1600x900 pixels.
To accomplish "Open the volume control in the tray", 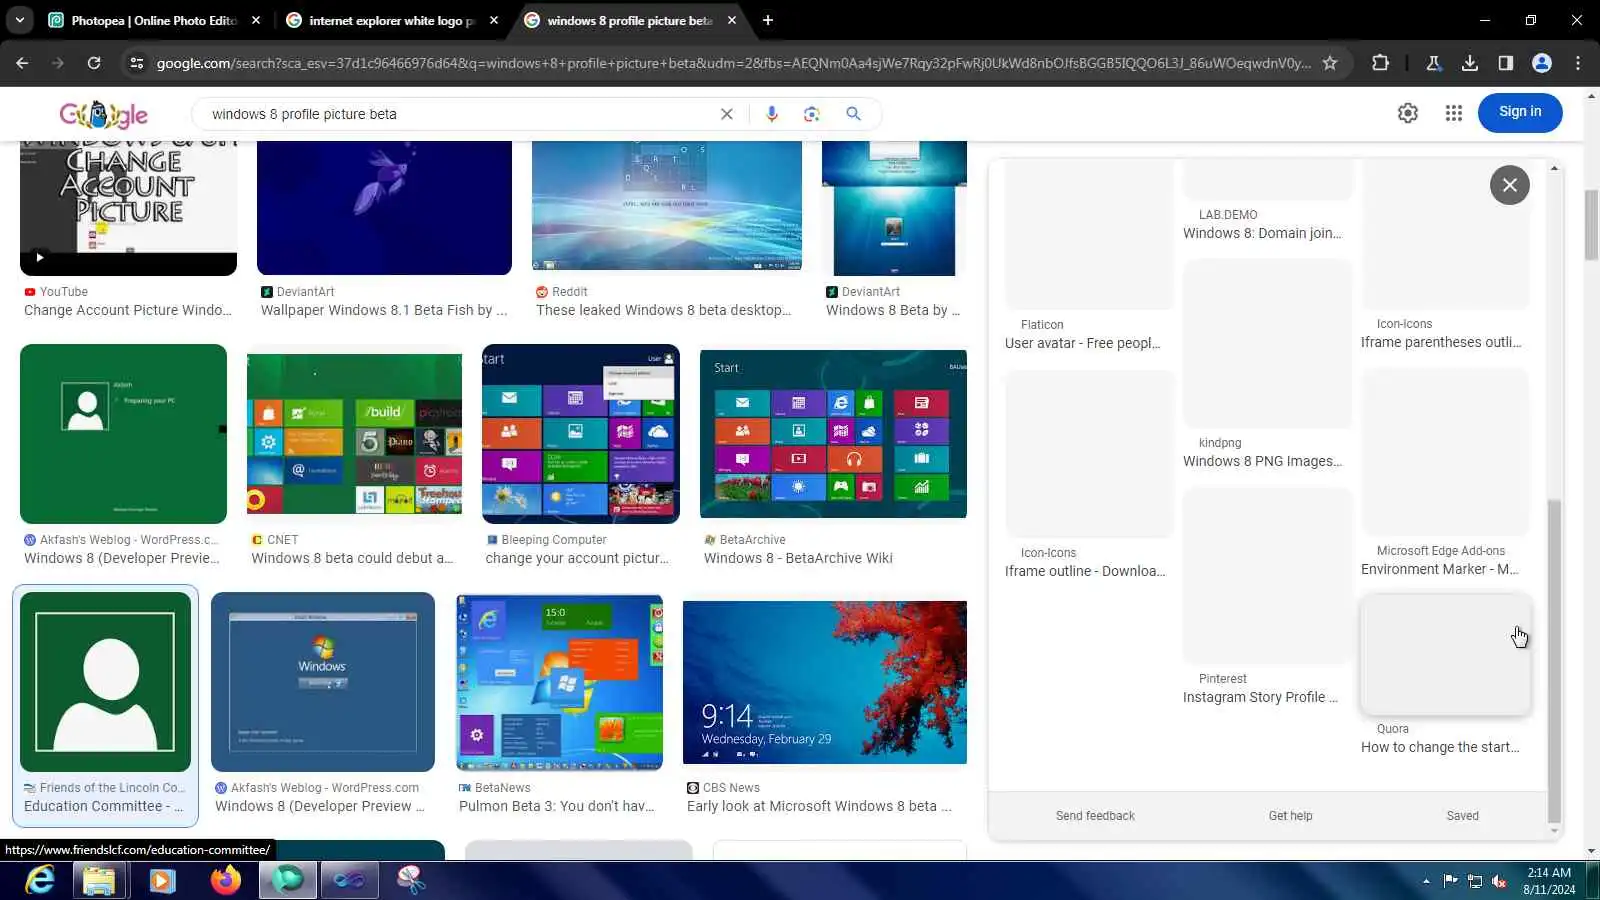I will (1499, 881).
